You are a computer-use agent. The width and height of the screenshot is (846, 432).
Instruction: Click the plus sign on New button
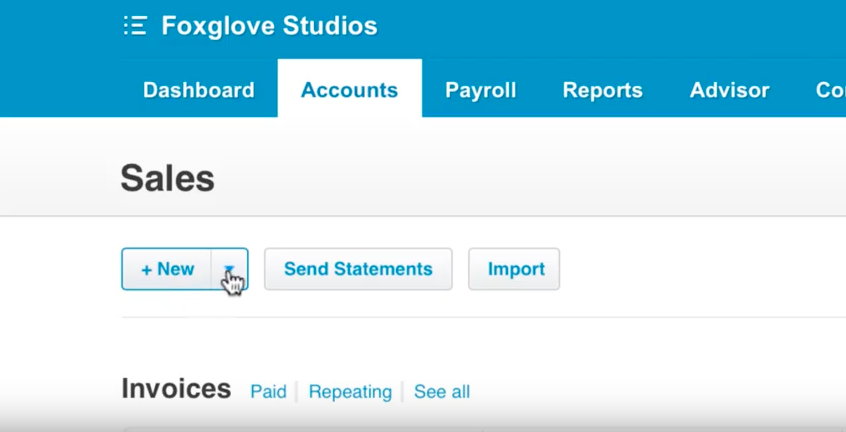[146, 269]
